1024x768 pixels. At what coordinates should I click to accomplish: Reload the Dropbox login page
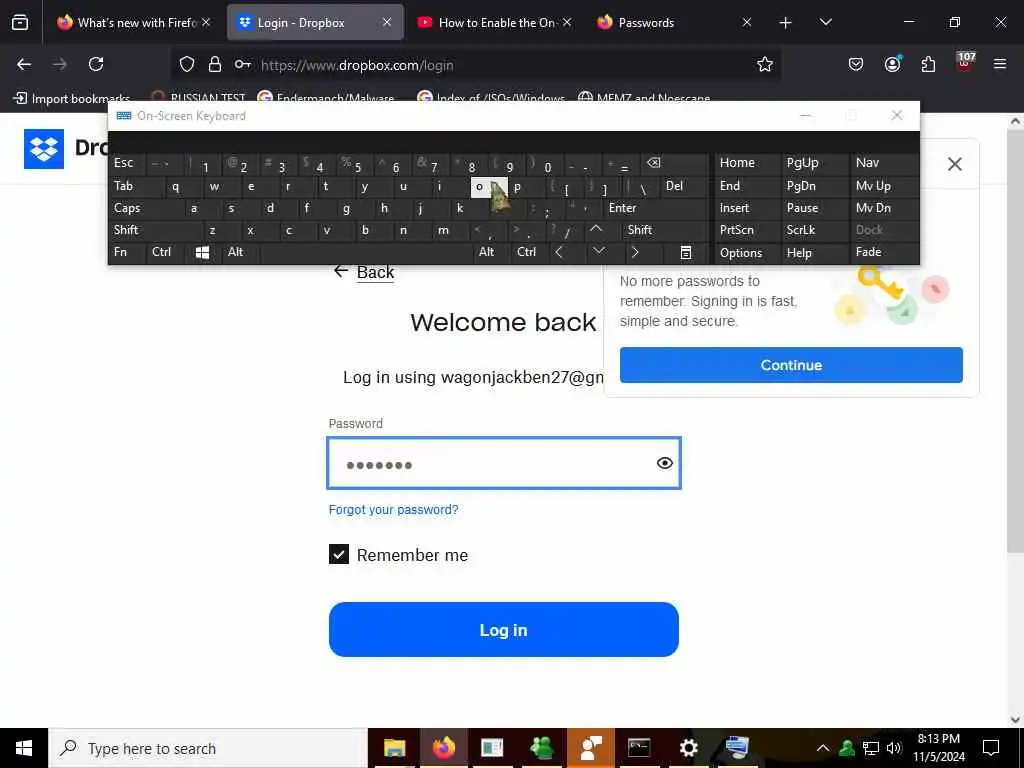[96, 64]
